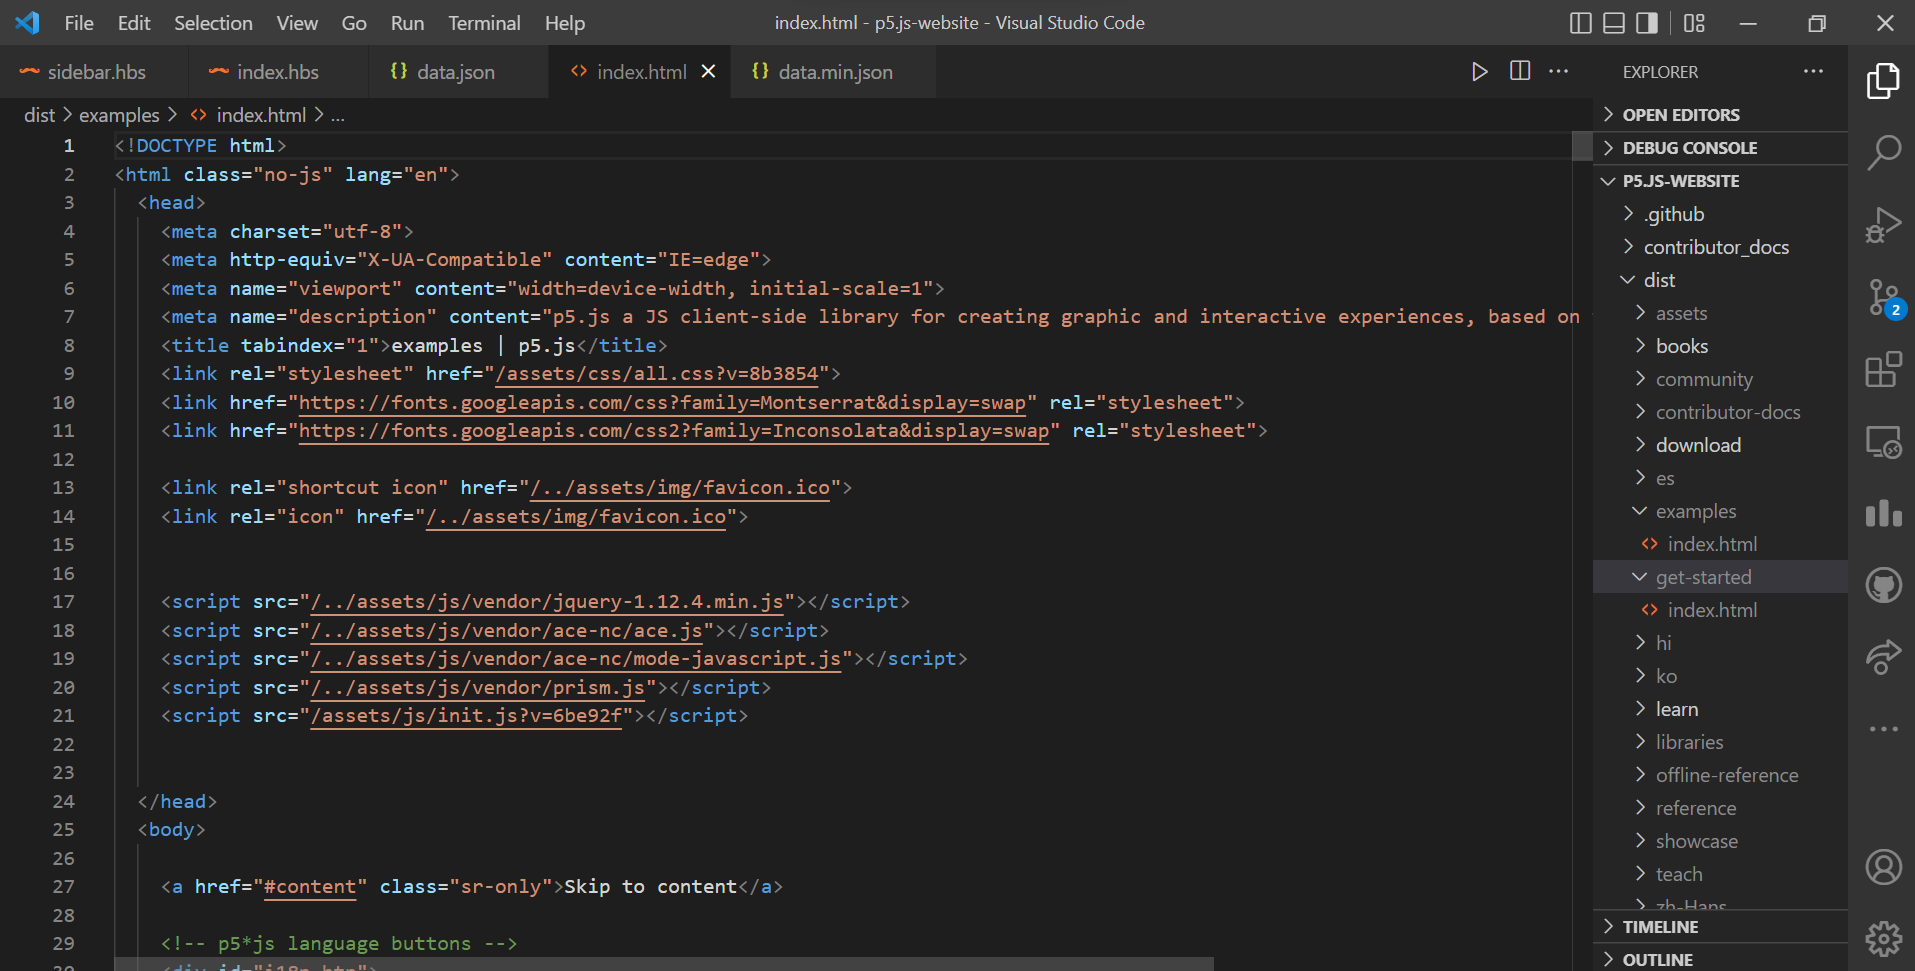
Task: Open index.html under examples folder
Action: point(1720,544)
